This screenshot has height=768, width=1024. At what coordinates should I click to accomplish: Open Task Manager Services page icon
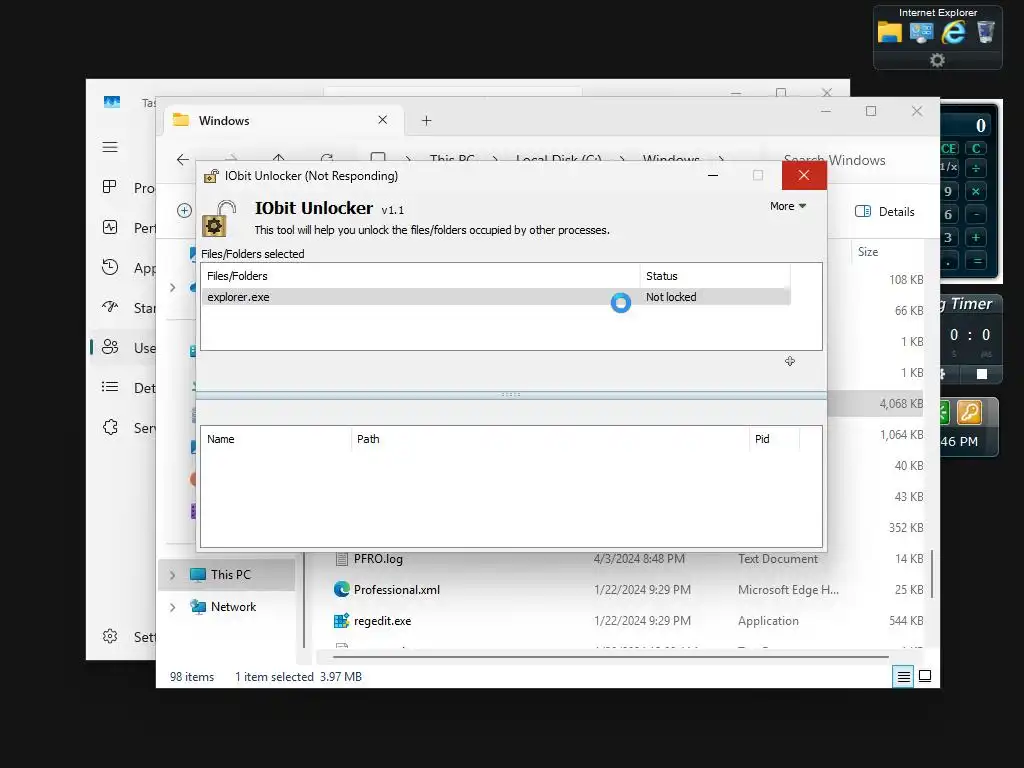[x=110, y=427]
